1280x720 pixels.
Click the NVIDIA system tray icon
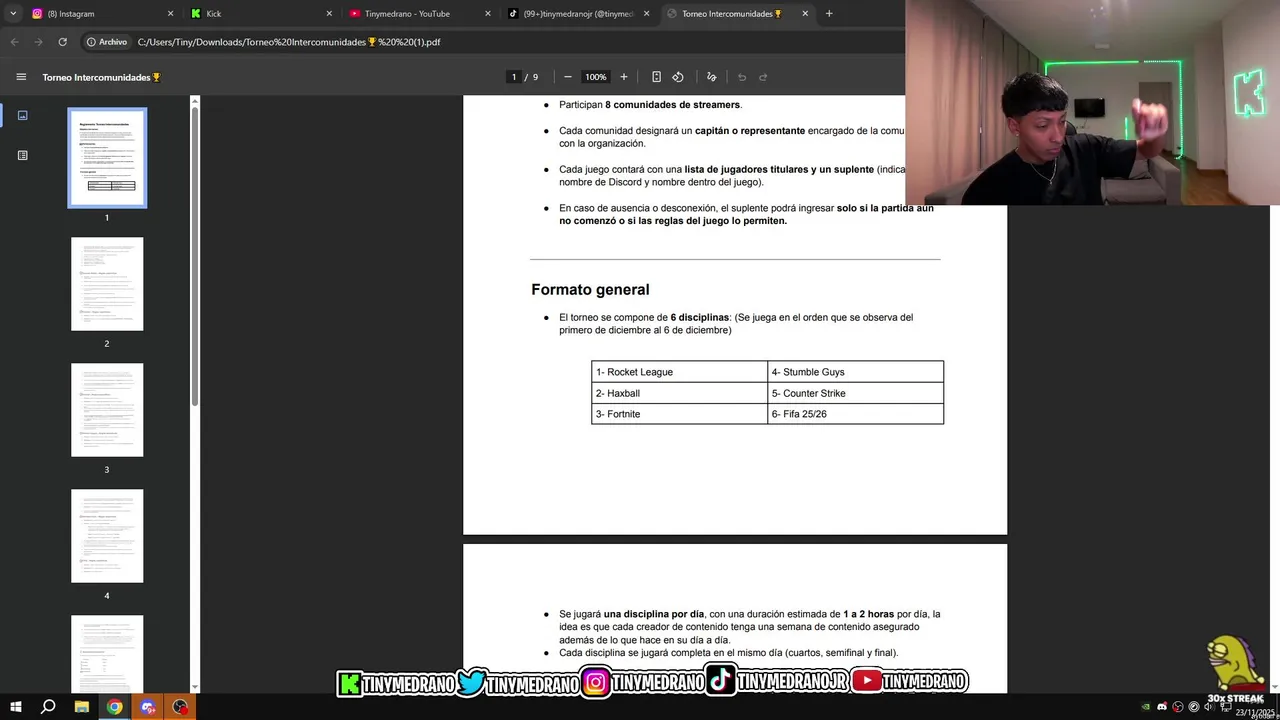click(x=1145, y=707)
